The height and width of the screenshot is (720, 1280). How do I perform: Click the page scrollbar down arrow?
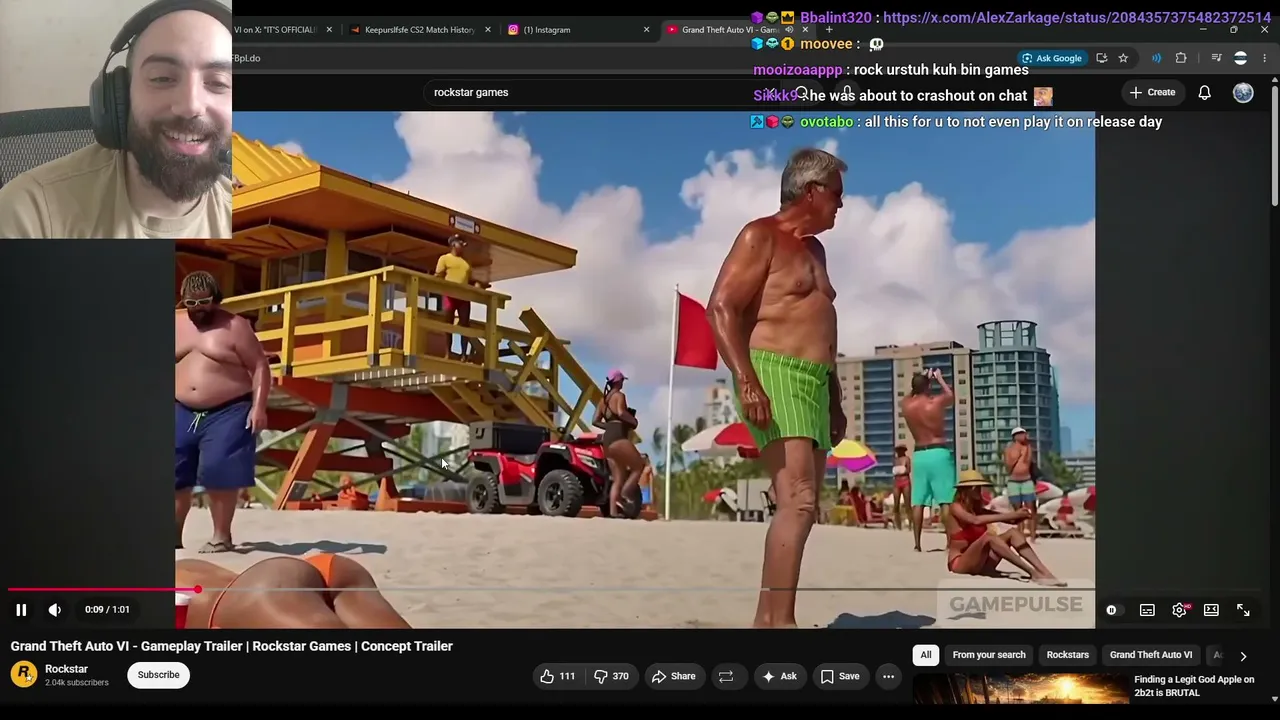pyautogui.click(x=1275, y=699)
